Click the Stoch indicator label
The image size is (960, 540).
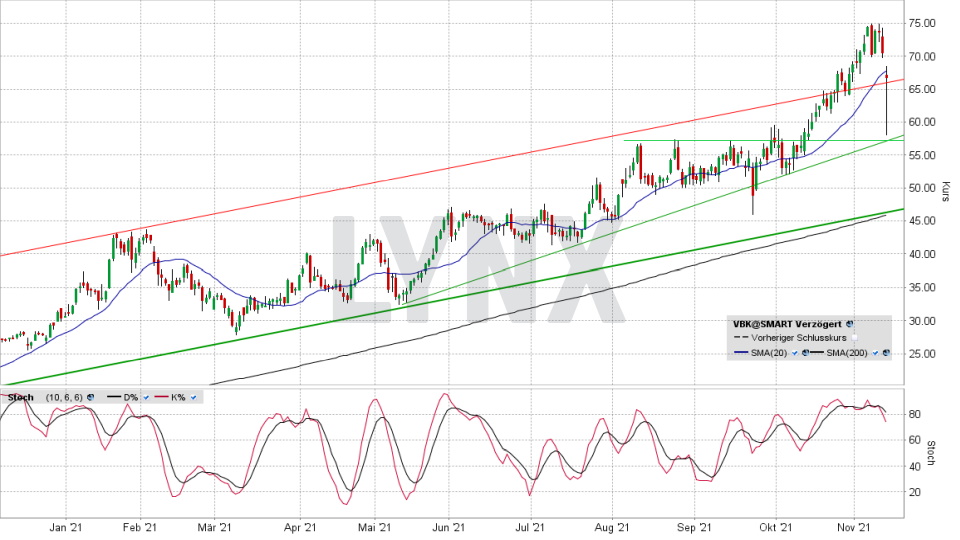20,397
